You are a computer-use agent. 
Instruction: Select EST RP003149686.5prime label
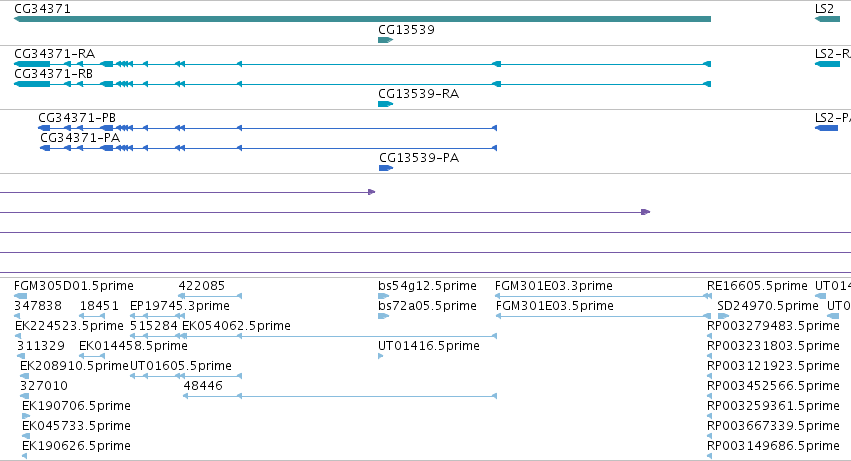pyautogui.click(x=773, y=446)
